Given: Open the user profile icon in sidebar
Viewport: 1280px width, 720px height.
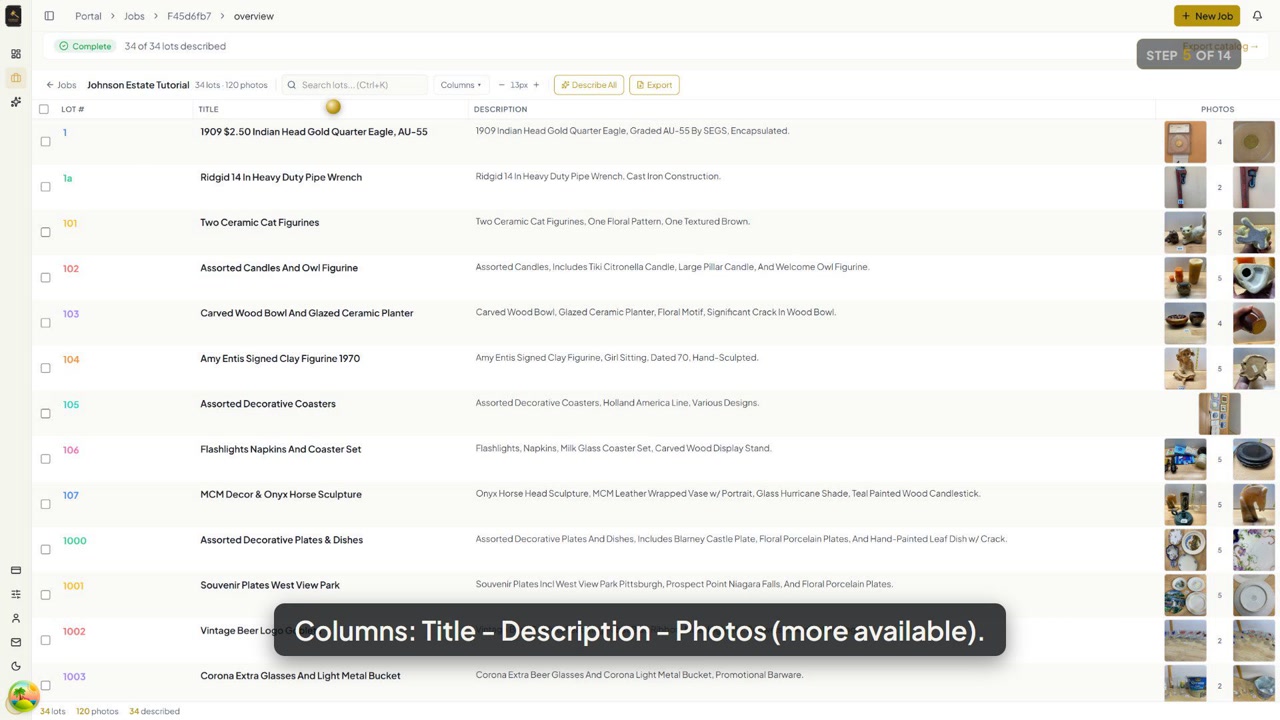Looking at the screenshot, I should (15, 618).
